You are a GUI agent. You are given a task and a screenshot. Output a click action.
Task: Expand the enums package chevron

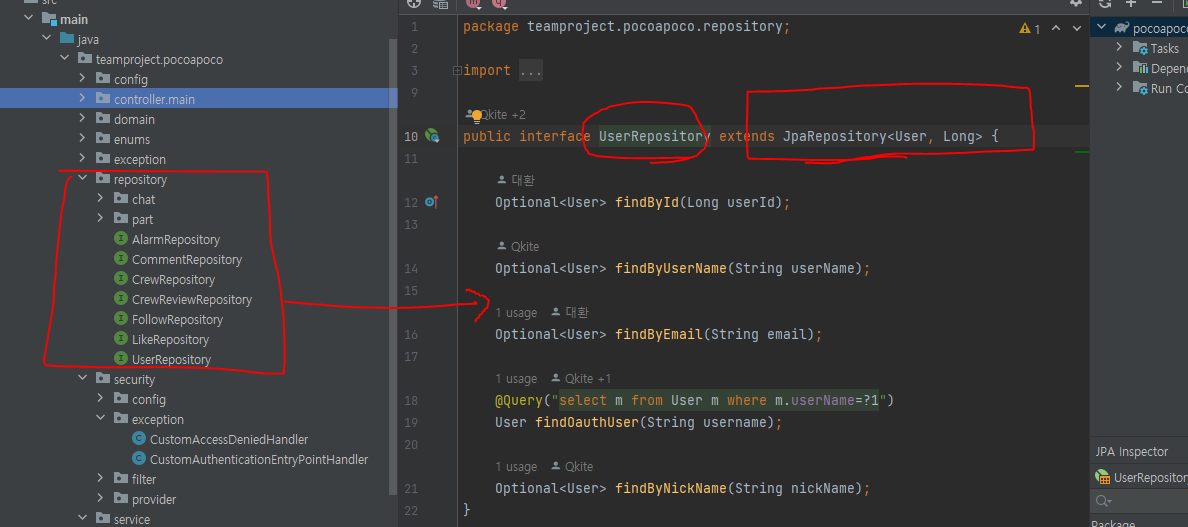[82, 139]
